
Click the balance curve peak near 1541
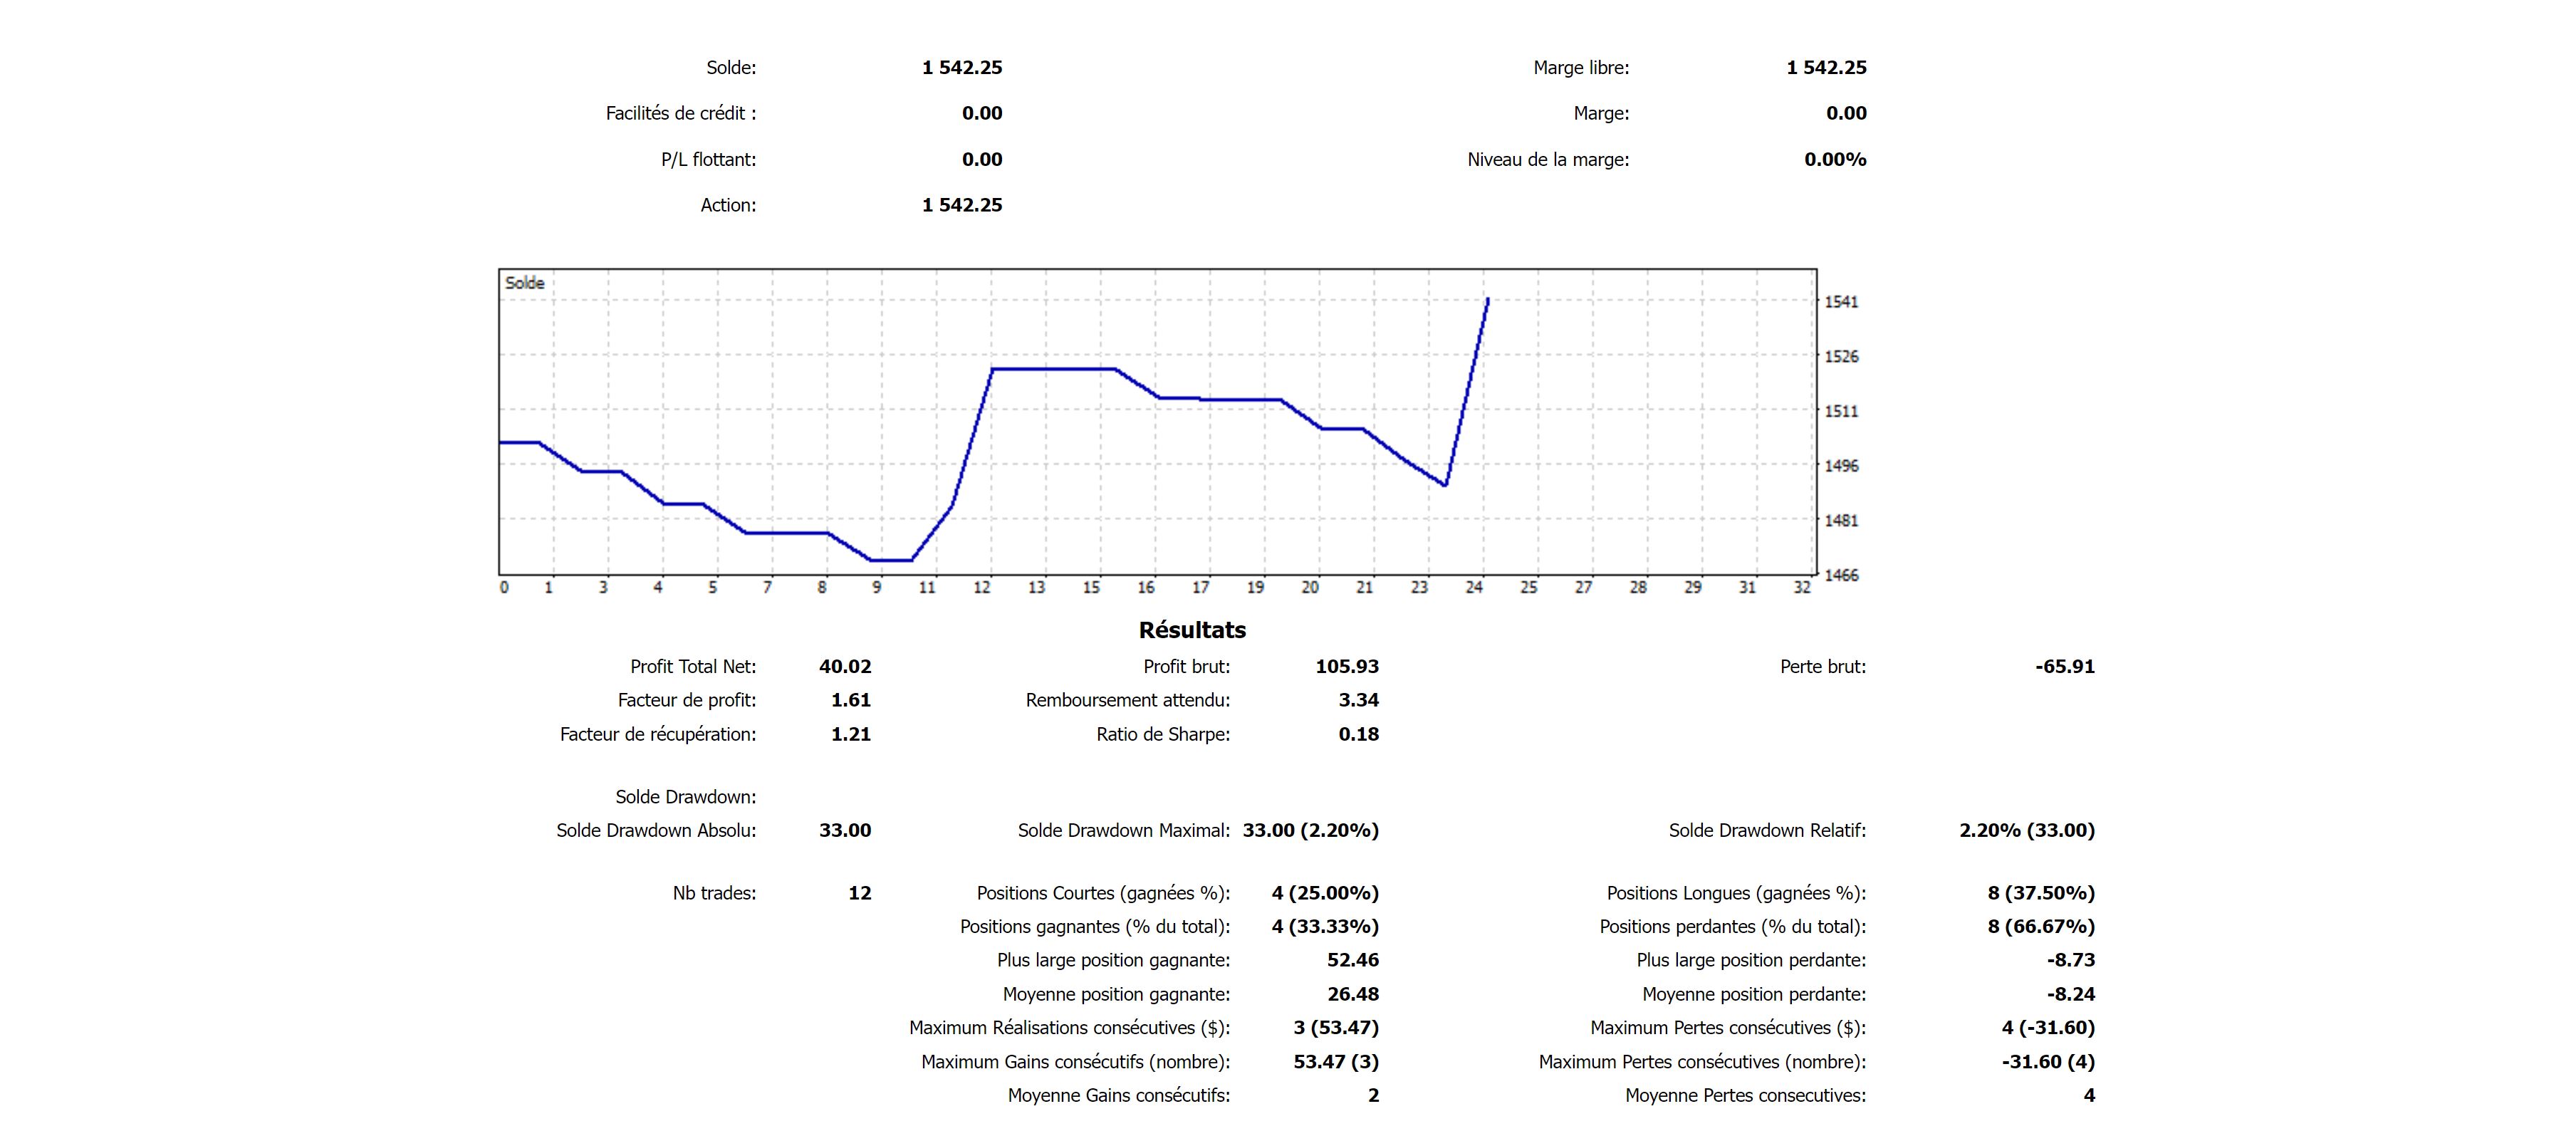click(1487, 300)
